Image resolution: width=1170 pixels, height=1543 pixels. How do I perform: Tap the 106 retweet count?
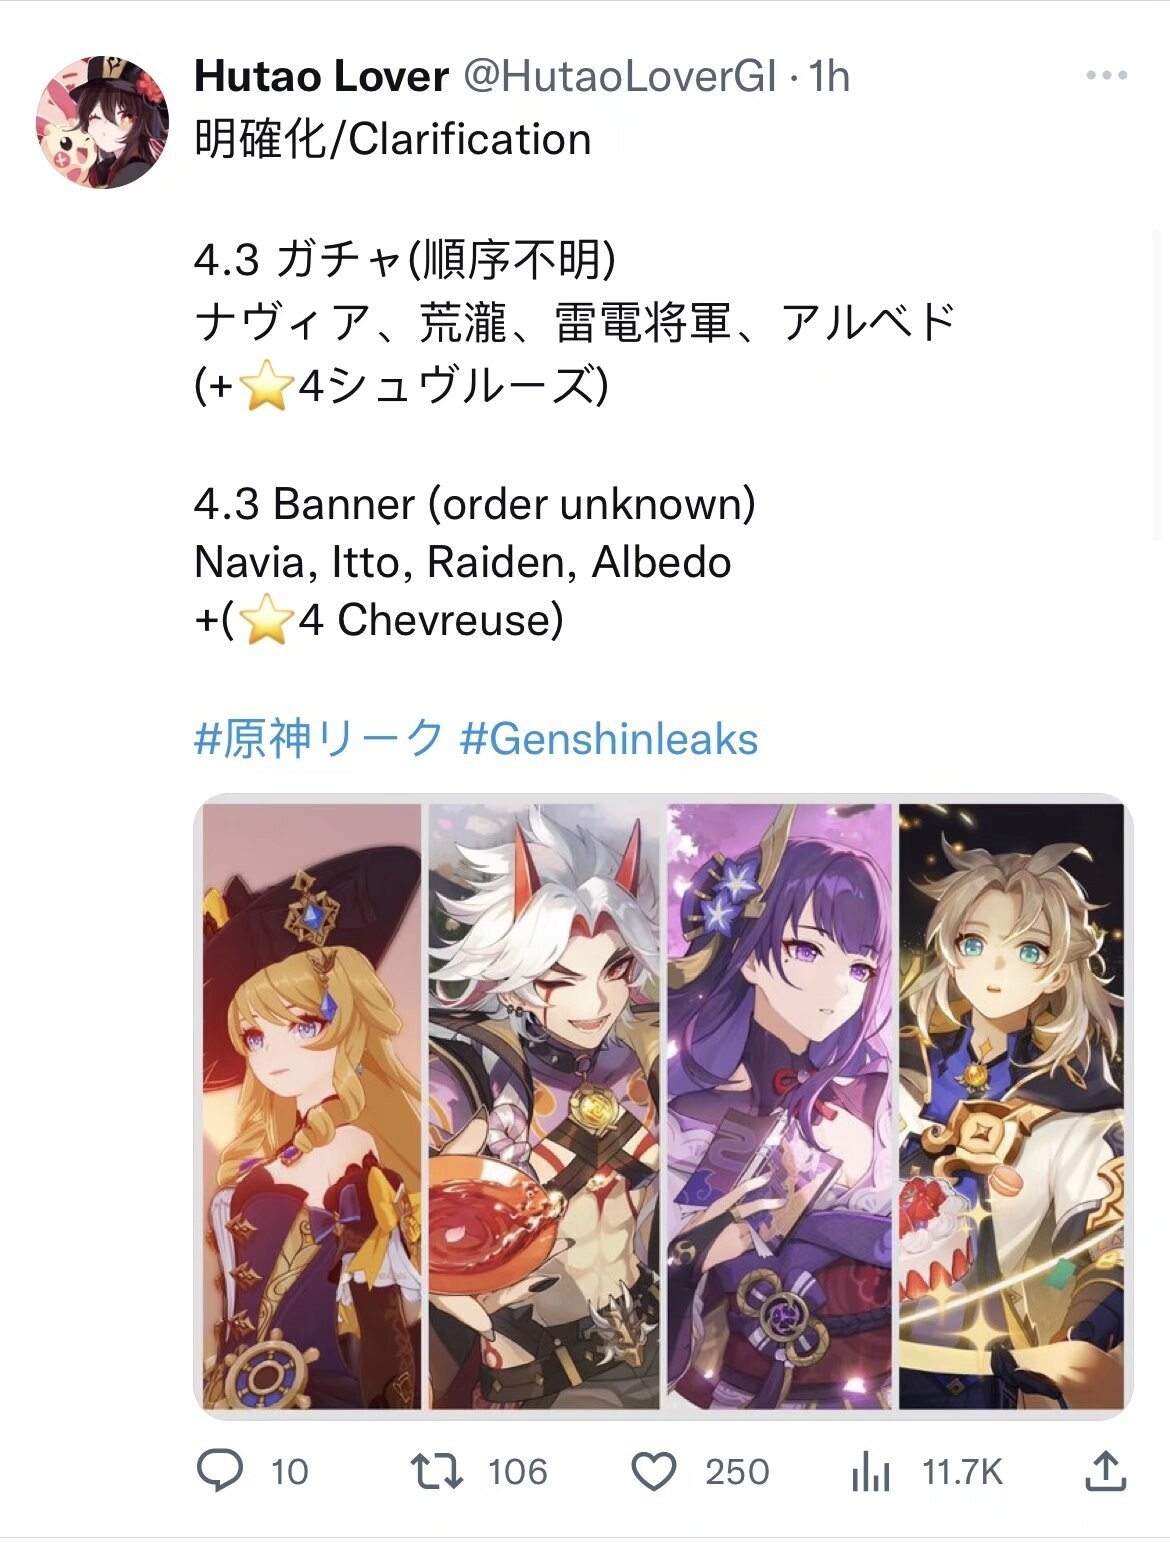click(517, 1472)
